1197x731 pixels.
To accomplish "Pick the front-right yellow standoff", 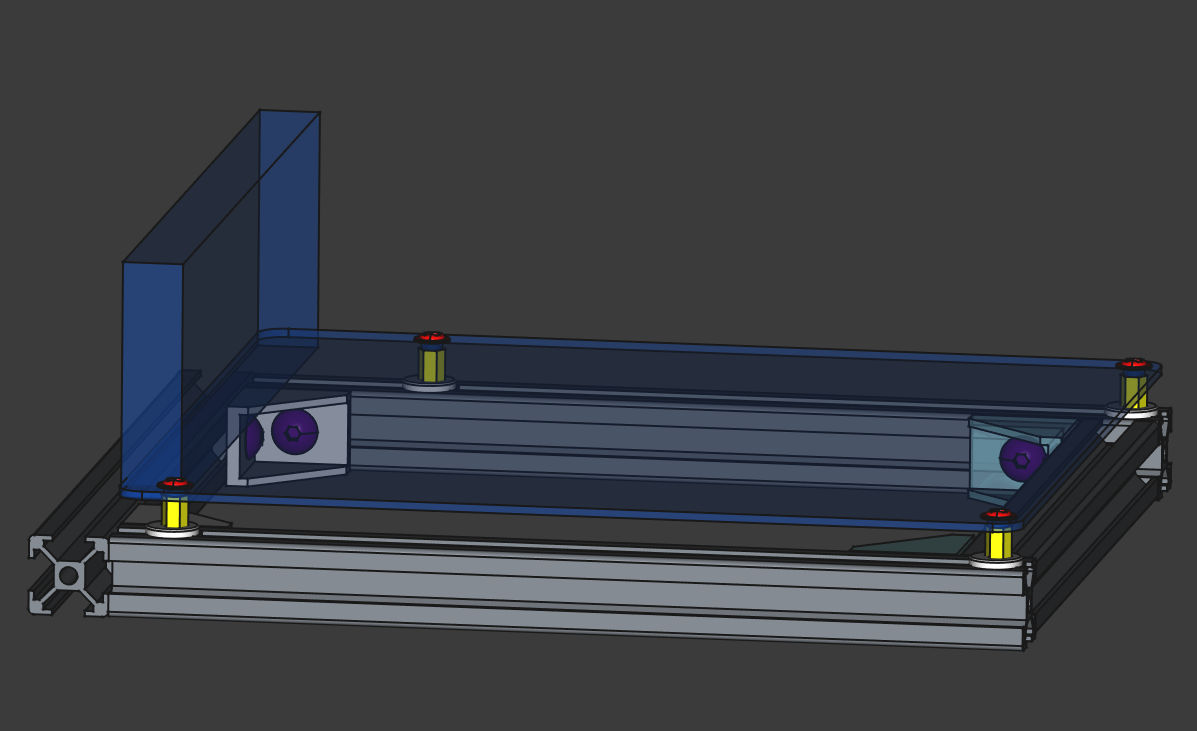I will (x=999, y=543).
